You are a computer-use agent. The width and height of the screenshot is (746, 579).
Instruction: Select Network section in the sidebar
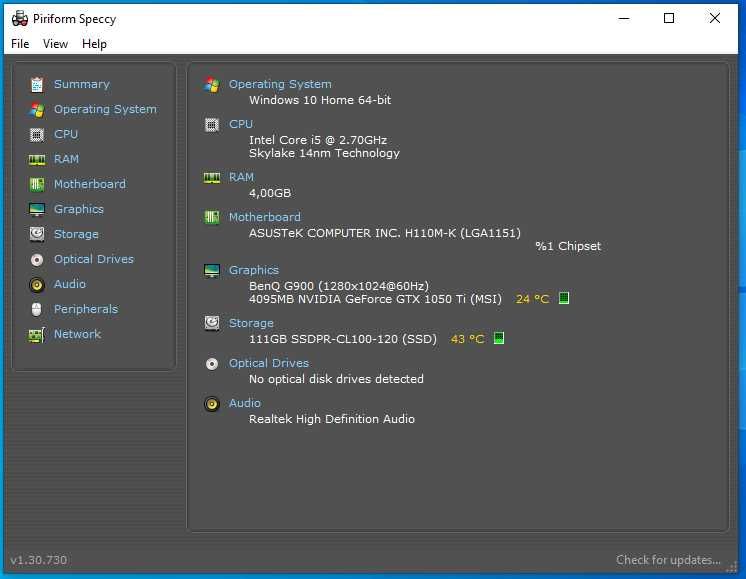point(78,334)
